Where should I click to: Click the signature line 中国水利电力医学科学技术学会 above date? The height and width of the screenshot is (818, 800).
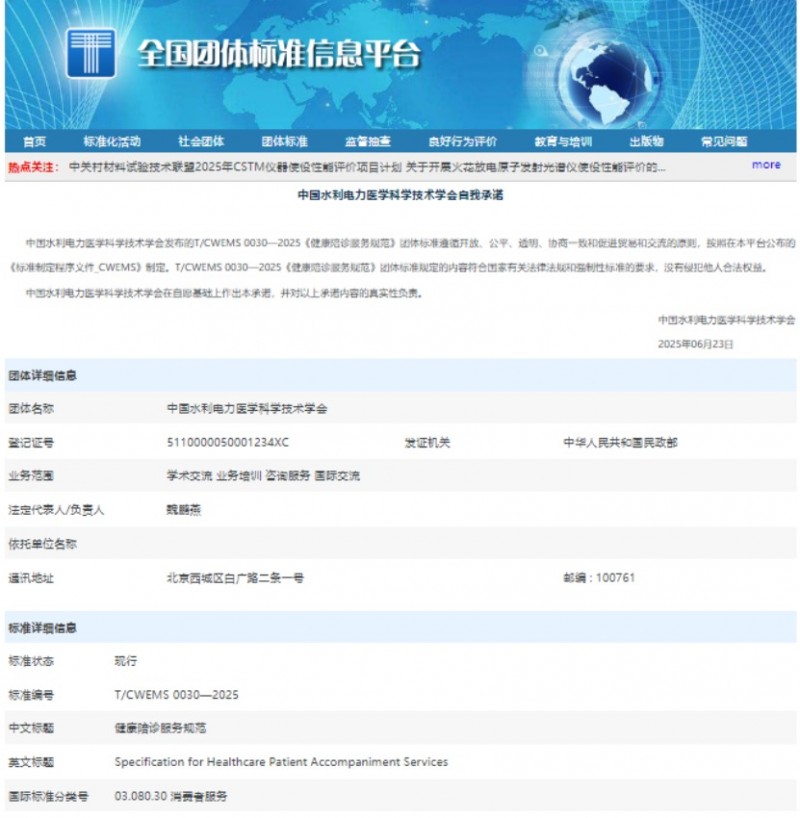coord(726,320)
